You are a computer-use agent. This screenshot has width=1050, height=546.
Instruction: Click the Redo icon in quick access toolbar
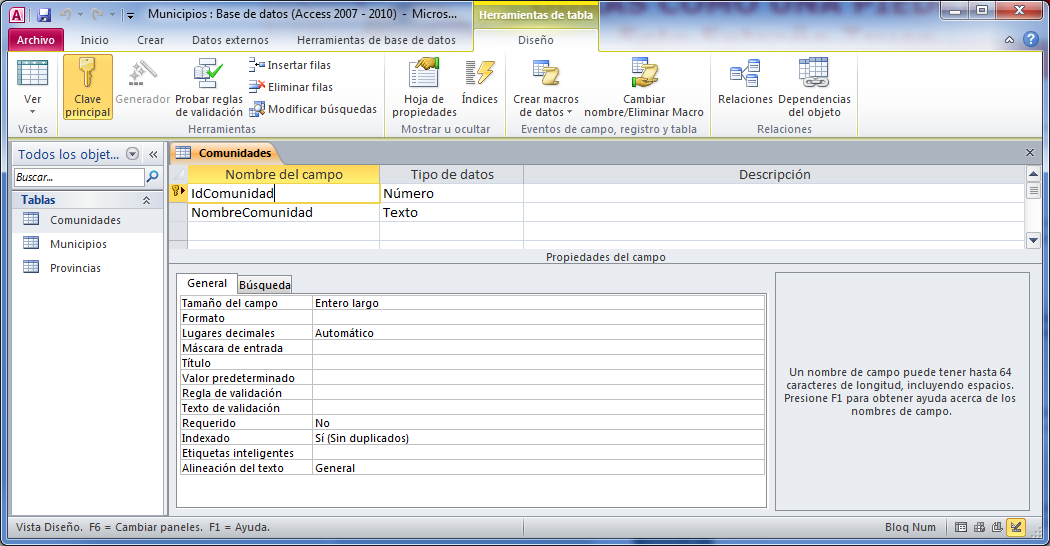tap(97, 14)
